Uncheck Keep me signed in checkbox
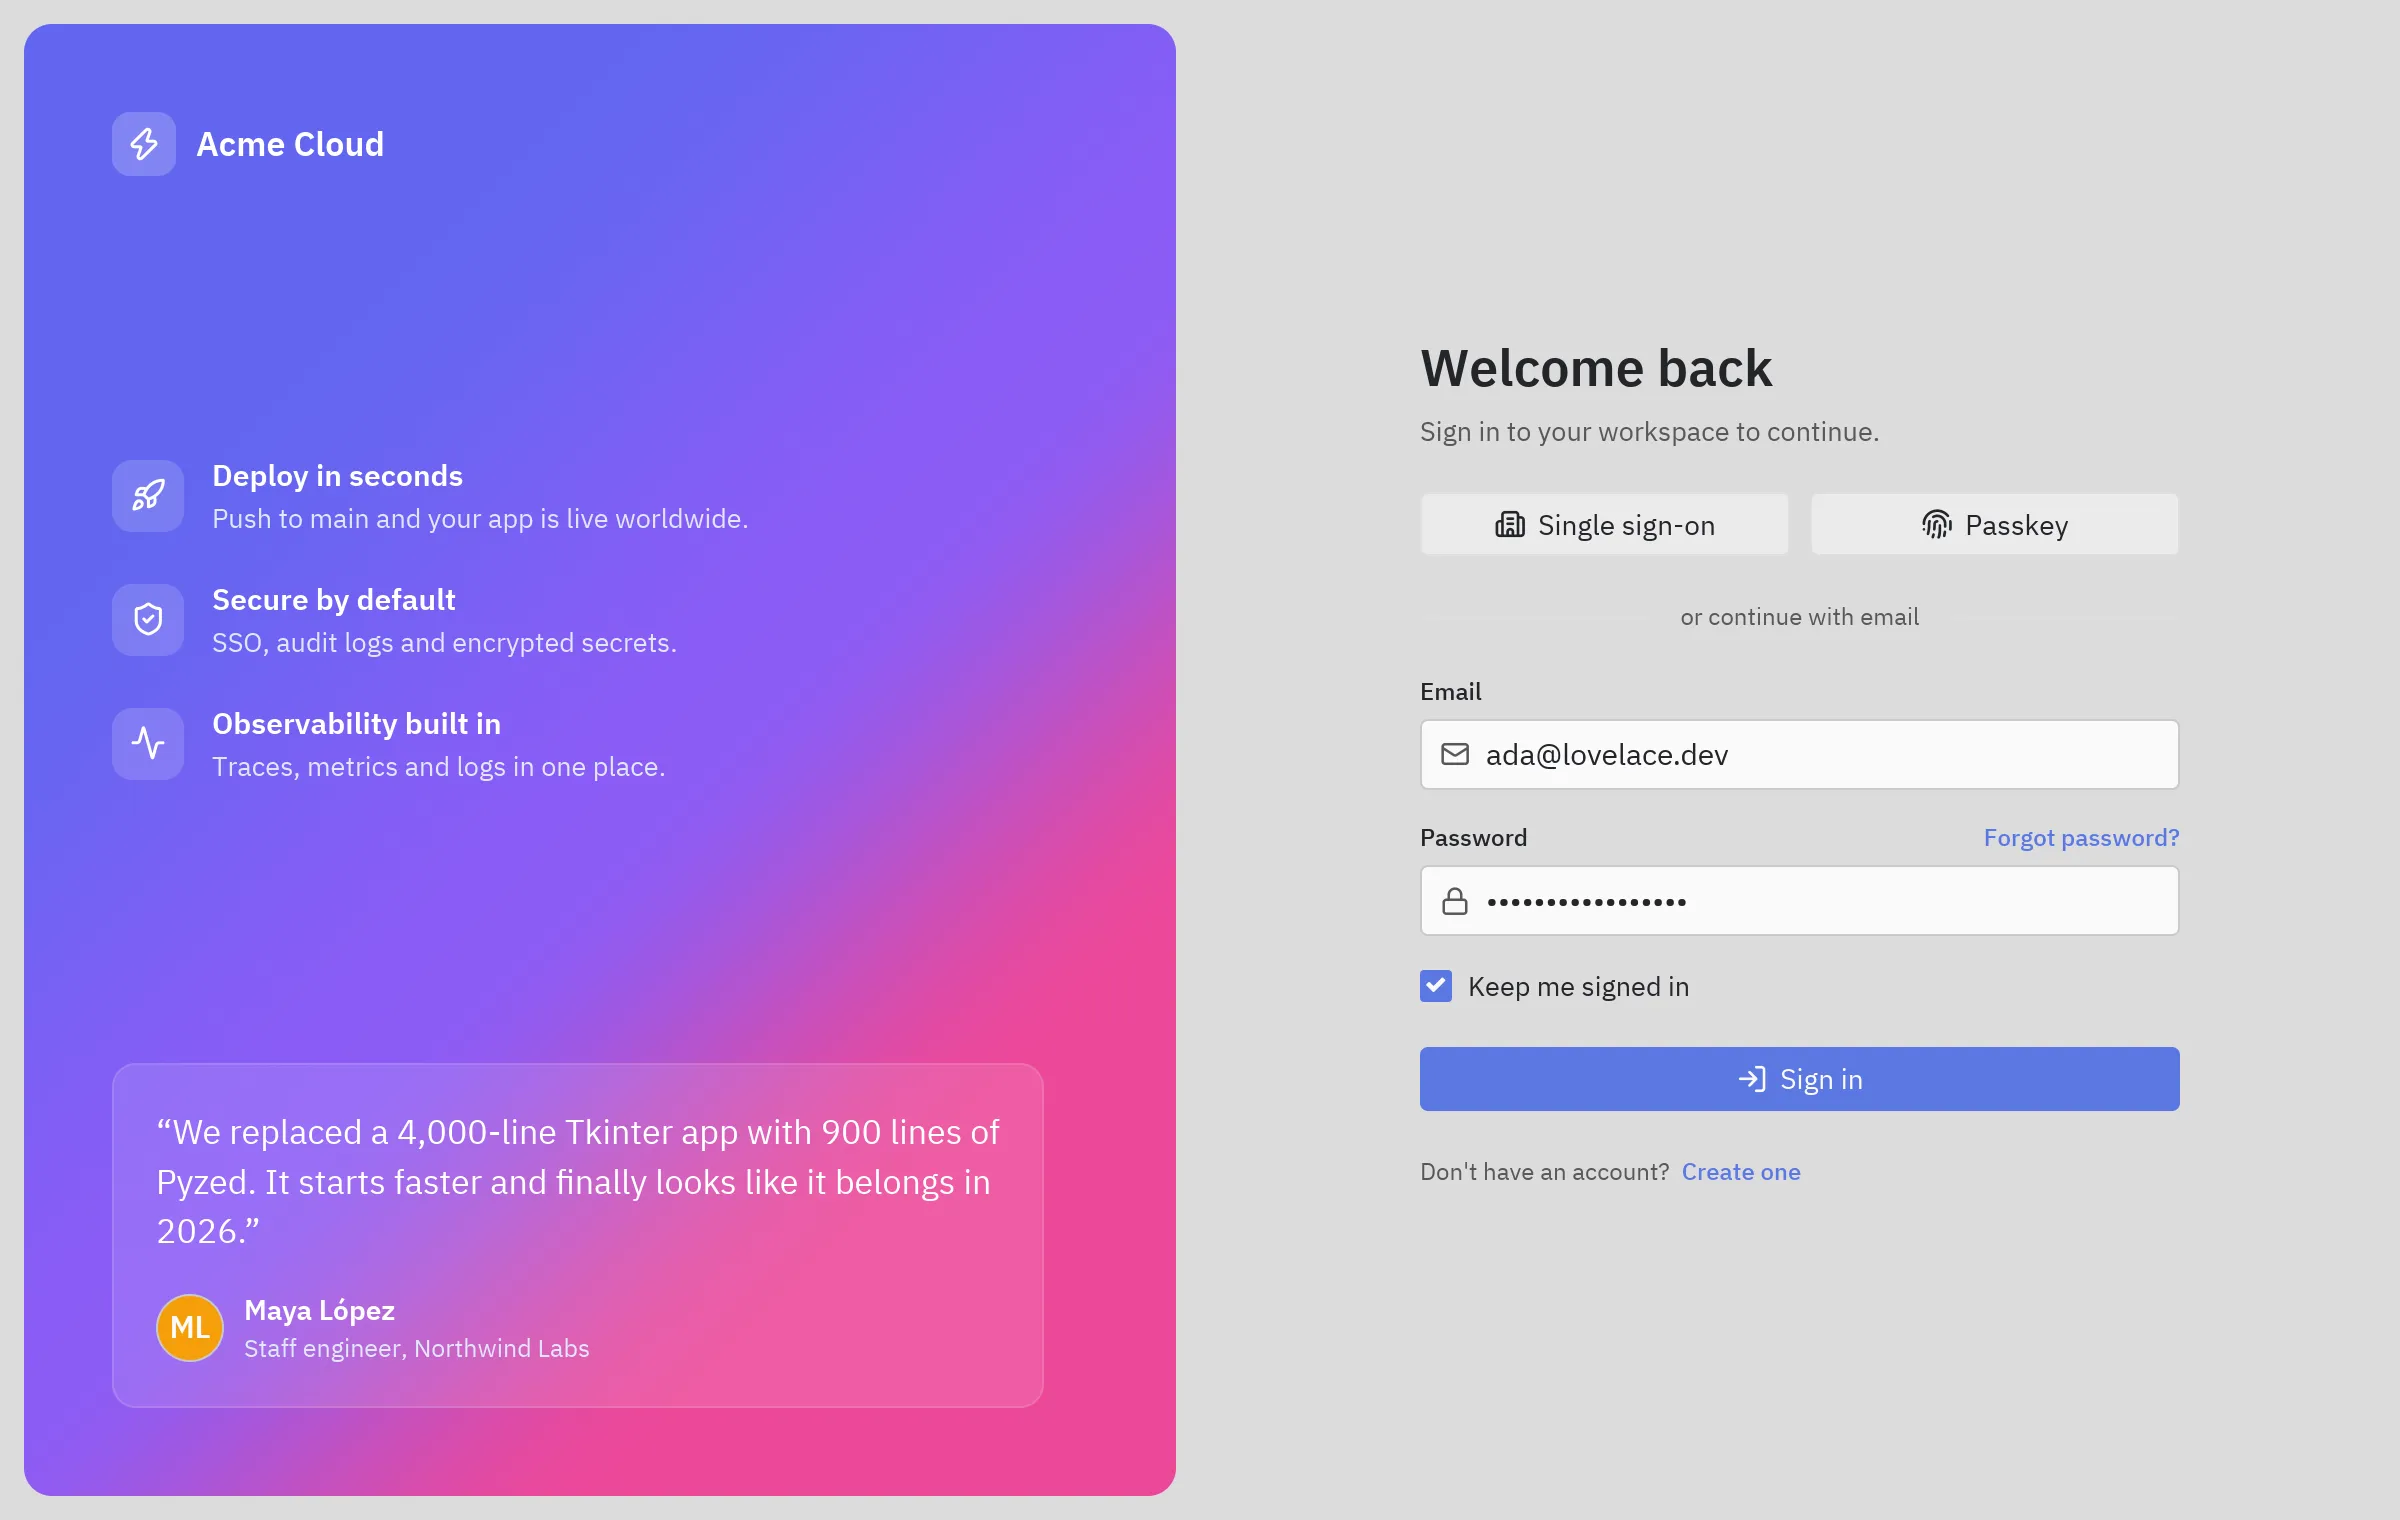 click(x=1436, y=986)
